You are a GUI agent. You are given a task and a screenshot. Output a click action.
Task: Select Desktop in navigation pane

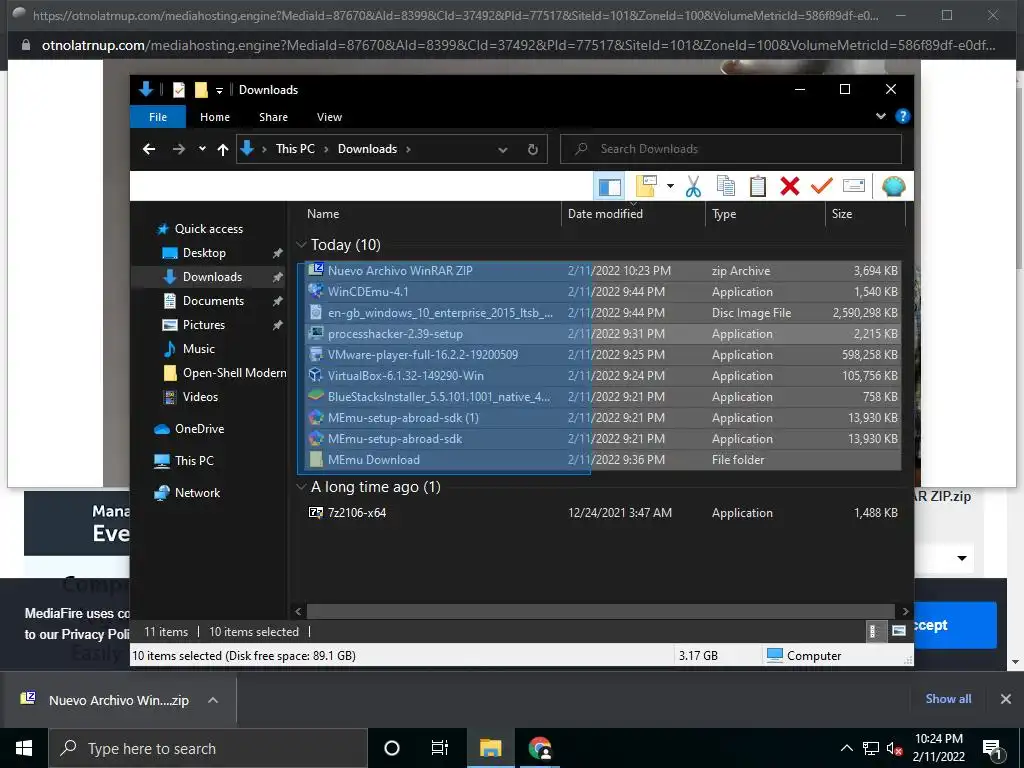click(204, 253)
